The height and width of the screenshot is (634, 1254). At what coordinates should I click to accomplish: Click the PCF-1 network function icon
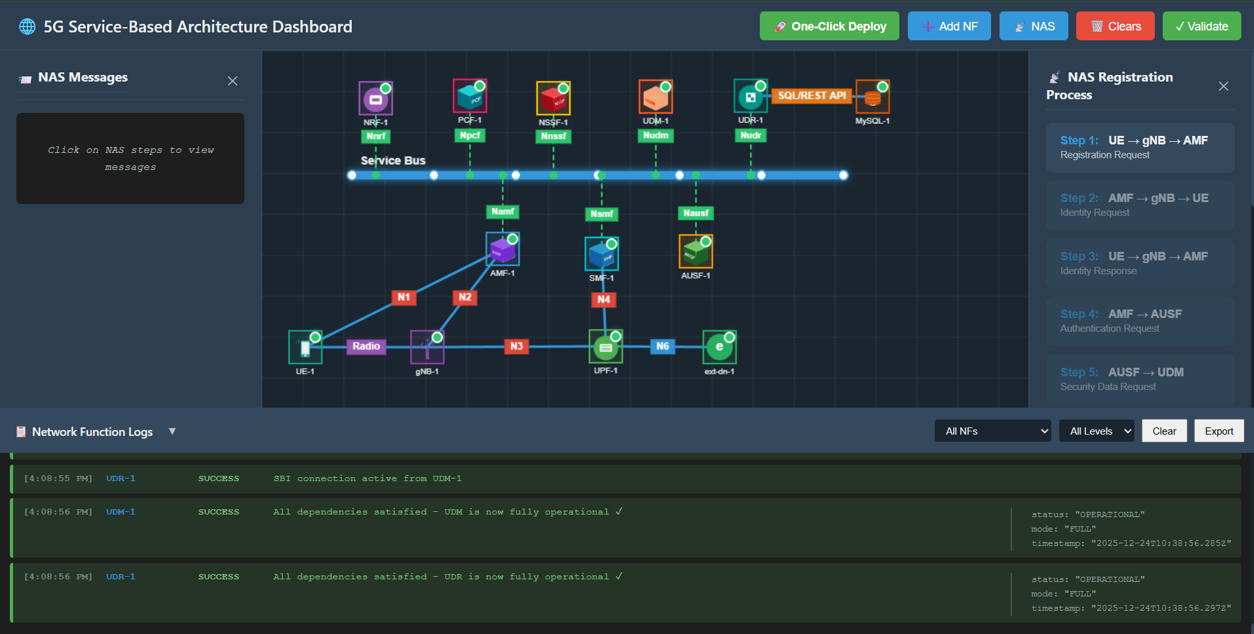pos(469,97)
